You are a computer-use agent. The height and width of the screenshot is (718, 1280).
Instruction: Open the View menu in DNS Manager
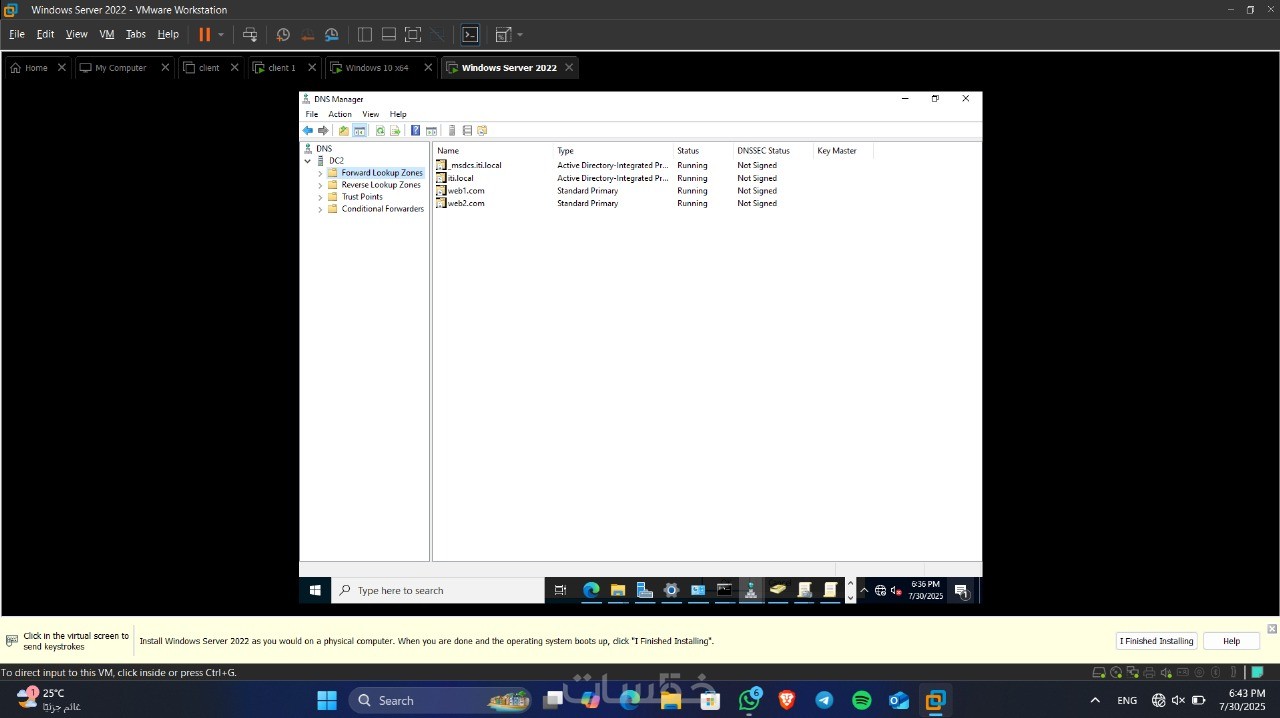pyautogui.click(x=370, y=114)
